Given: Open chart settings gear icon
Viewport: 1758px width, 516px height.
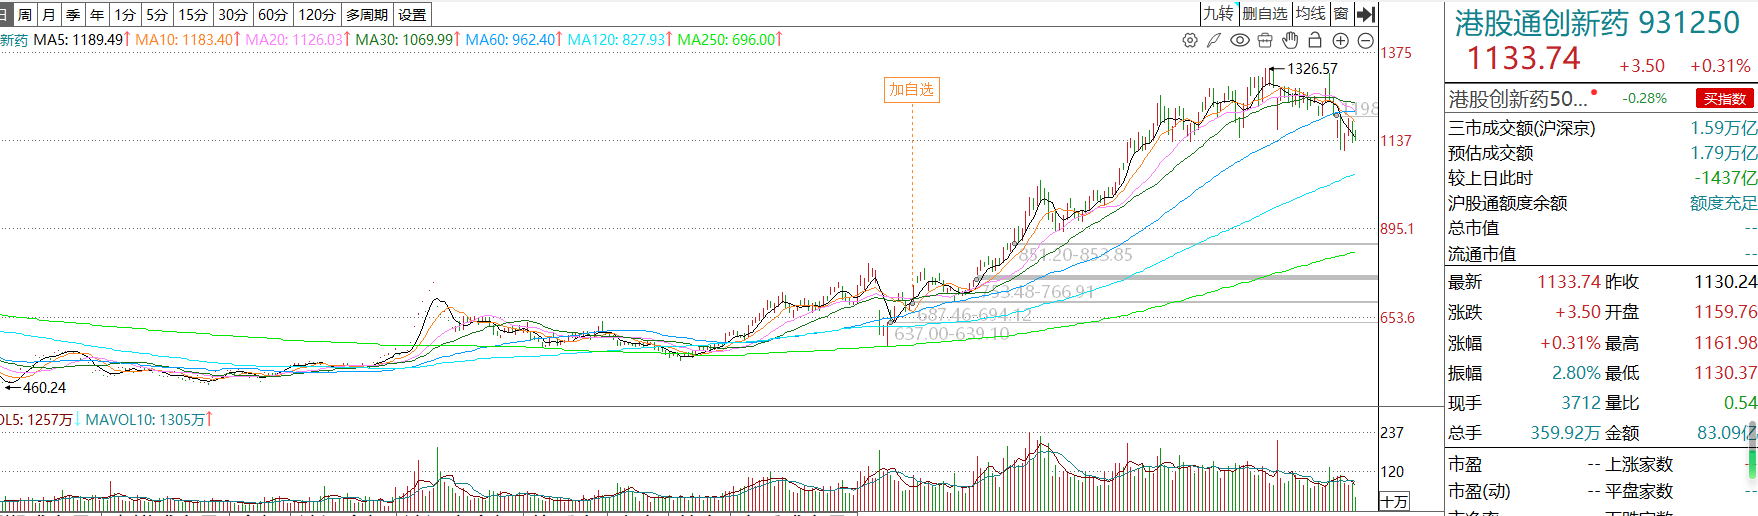Looking at the screenshot, I should [1189, 40].
